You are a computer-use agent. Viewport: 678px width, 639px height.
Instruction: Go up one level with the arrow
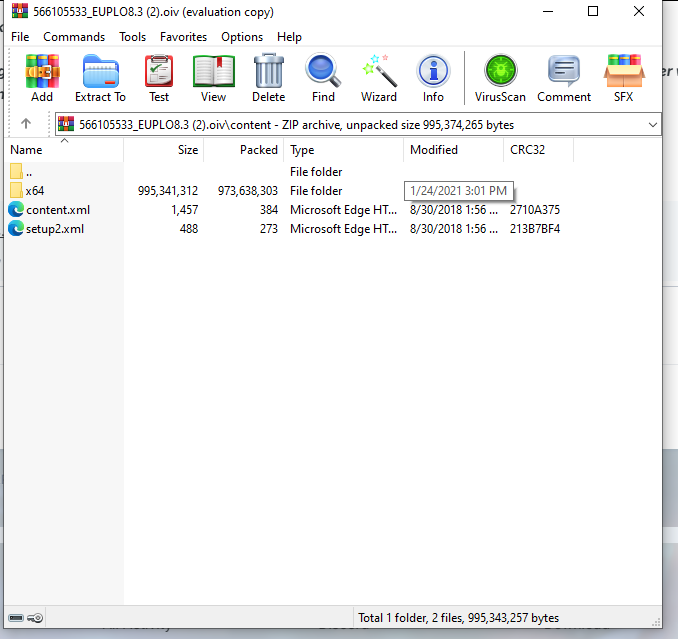(26, 124)
